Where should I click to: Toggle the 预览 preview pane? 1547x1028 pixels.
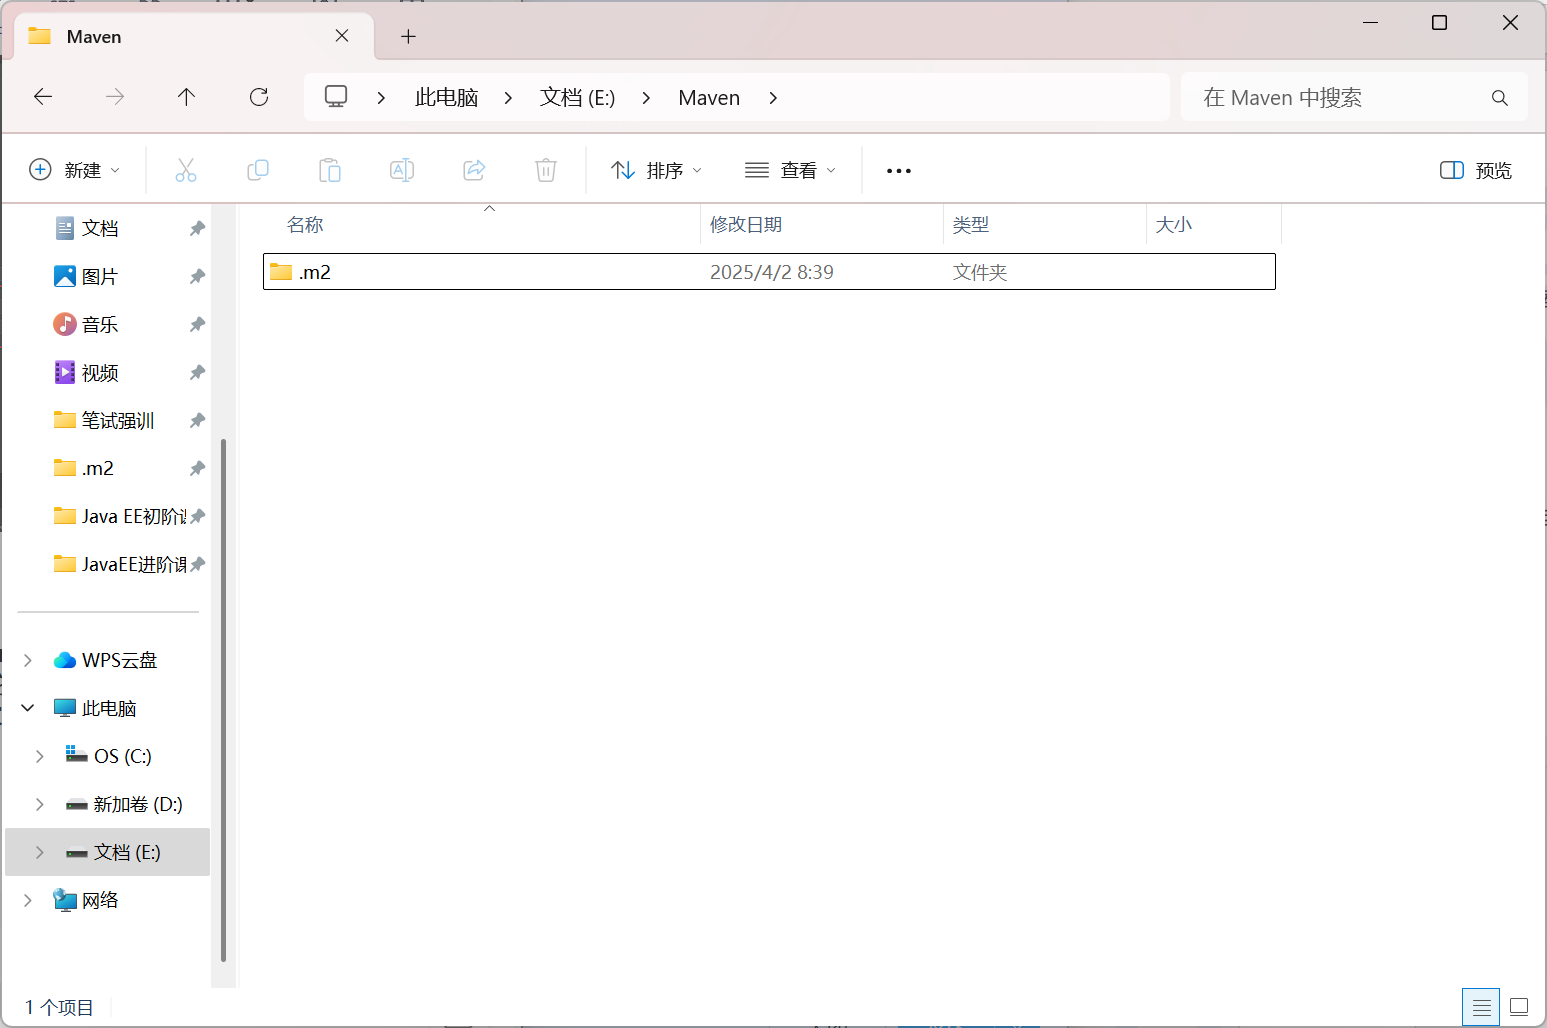pyautogui.click(x=1476, y=171)
